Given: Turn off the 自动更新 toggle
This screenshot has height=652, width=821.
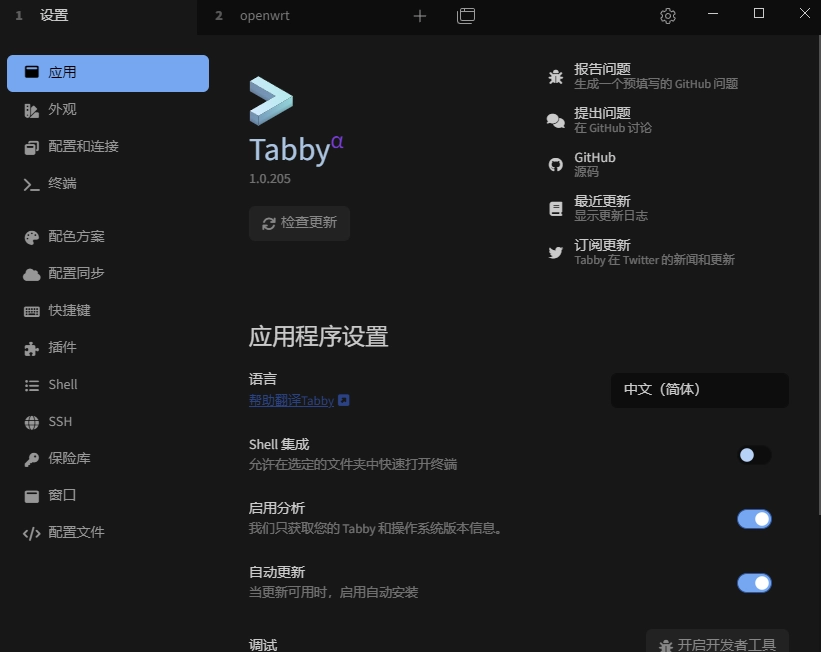Looking at the screenshot, I should coord(754,583).
